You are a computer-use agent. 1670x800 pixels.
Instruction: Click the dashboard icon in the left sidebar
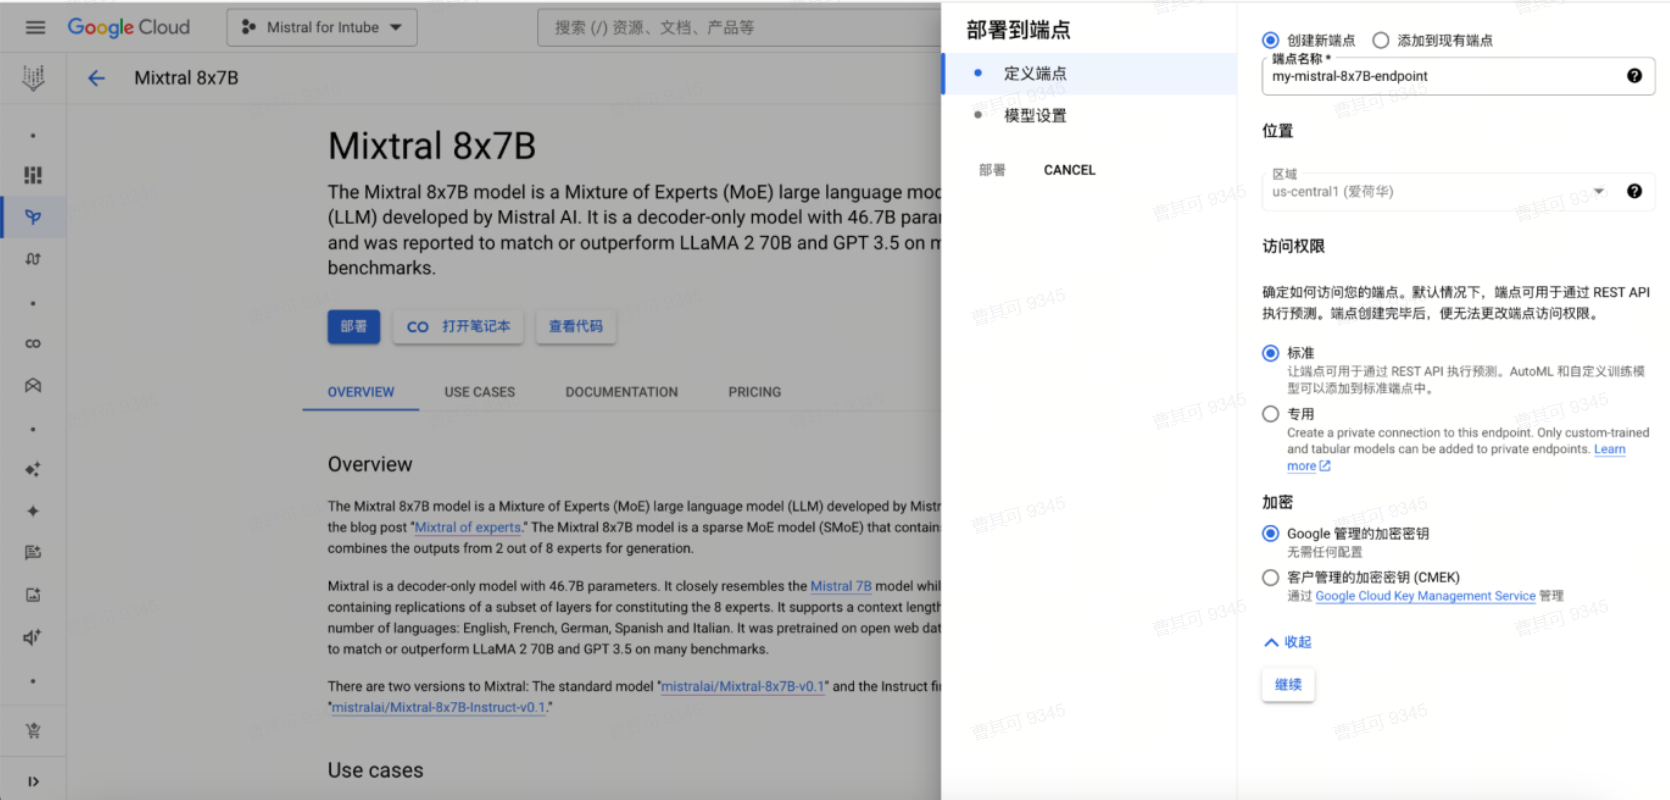tap(33, 175)
